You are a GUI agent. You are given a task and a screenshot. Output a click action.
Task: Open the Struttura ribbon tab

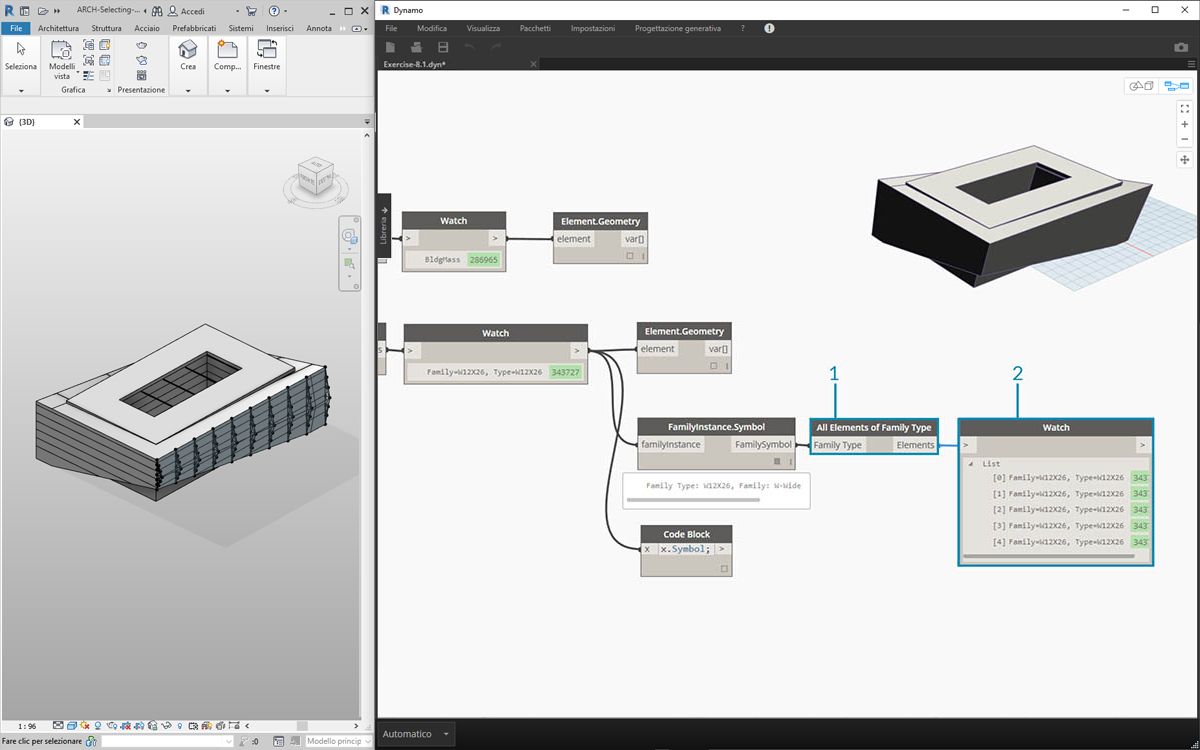[106, 28]
